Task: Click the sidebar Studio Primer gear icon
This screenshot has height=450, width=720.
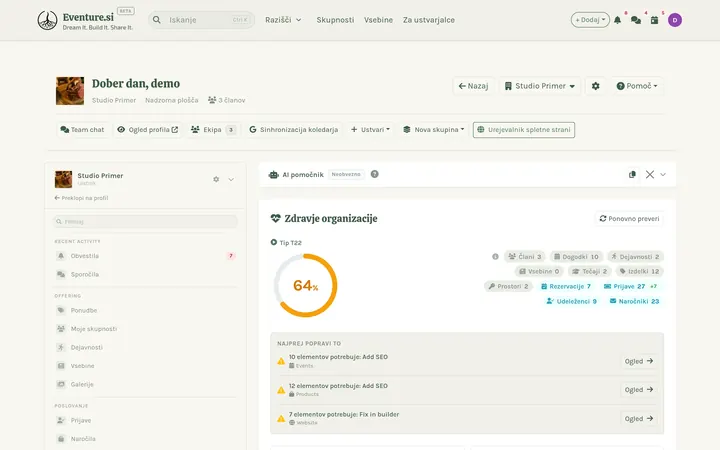Action: pos(216,179)
